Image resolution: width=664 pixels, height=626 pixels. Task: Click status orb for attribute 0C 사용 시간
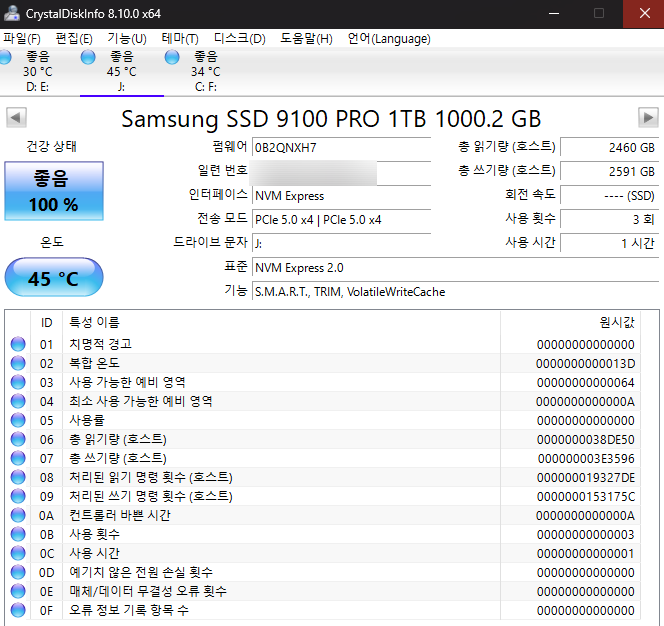(x=18, y=553)
